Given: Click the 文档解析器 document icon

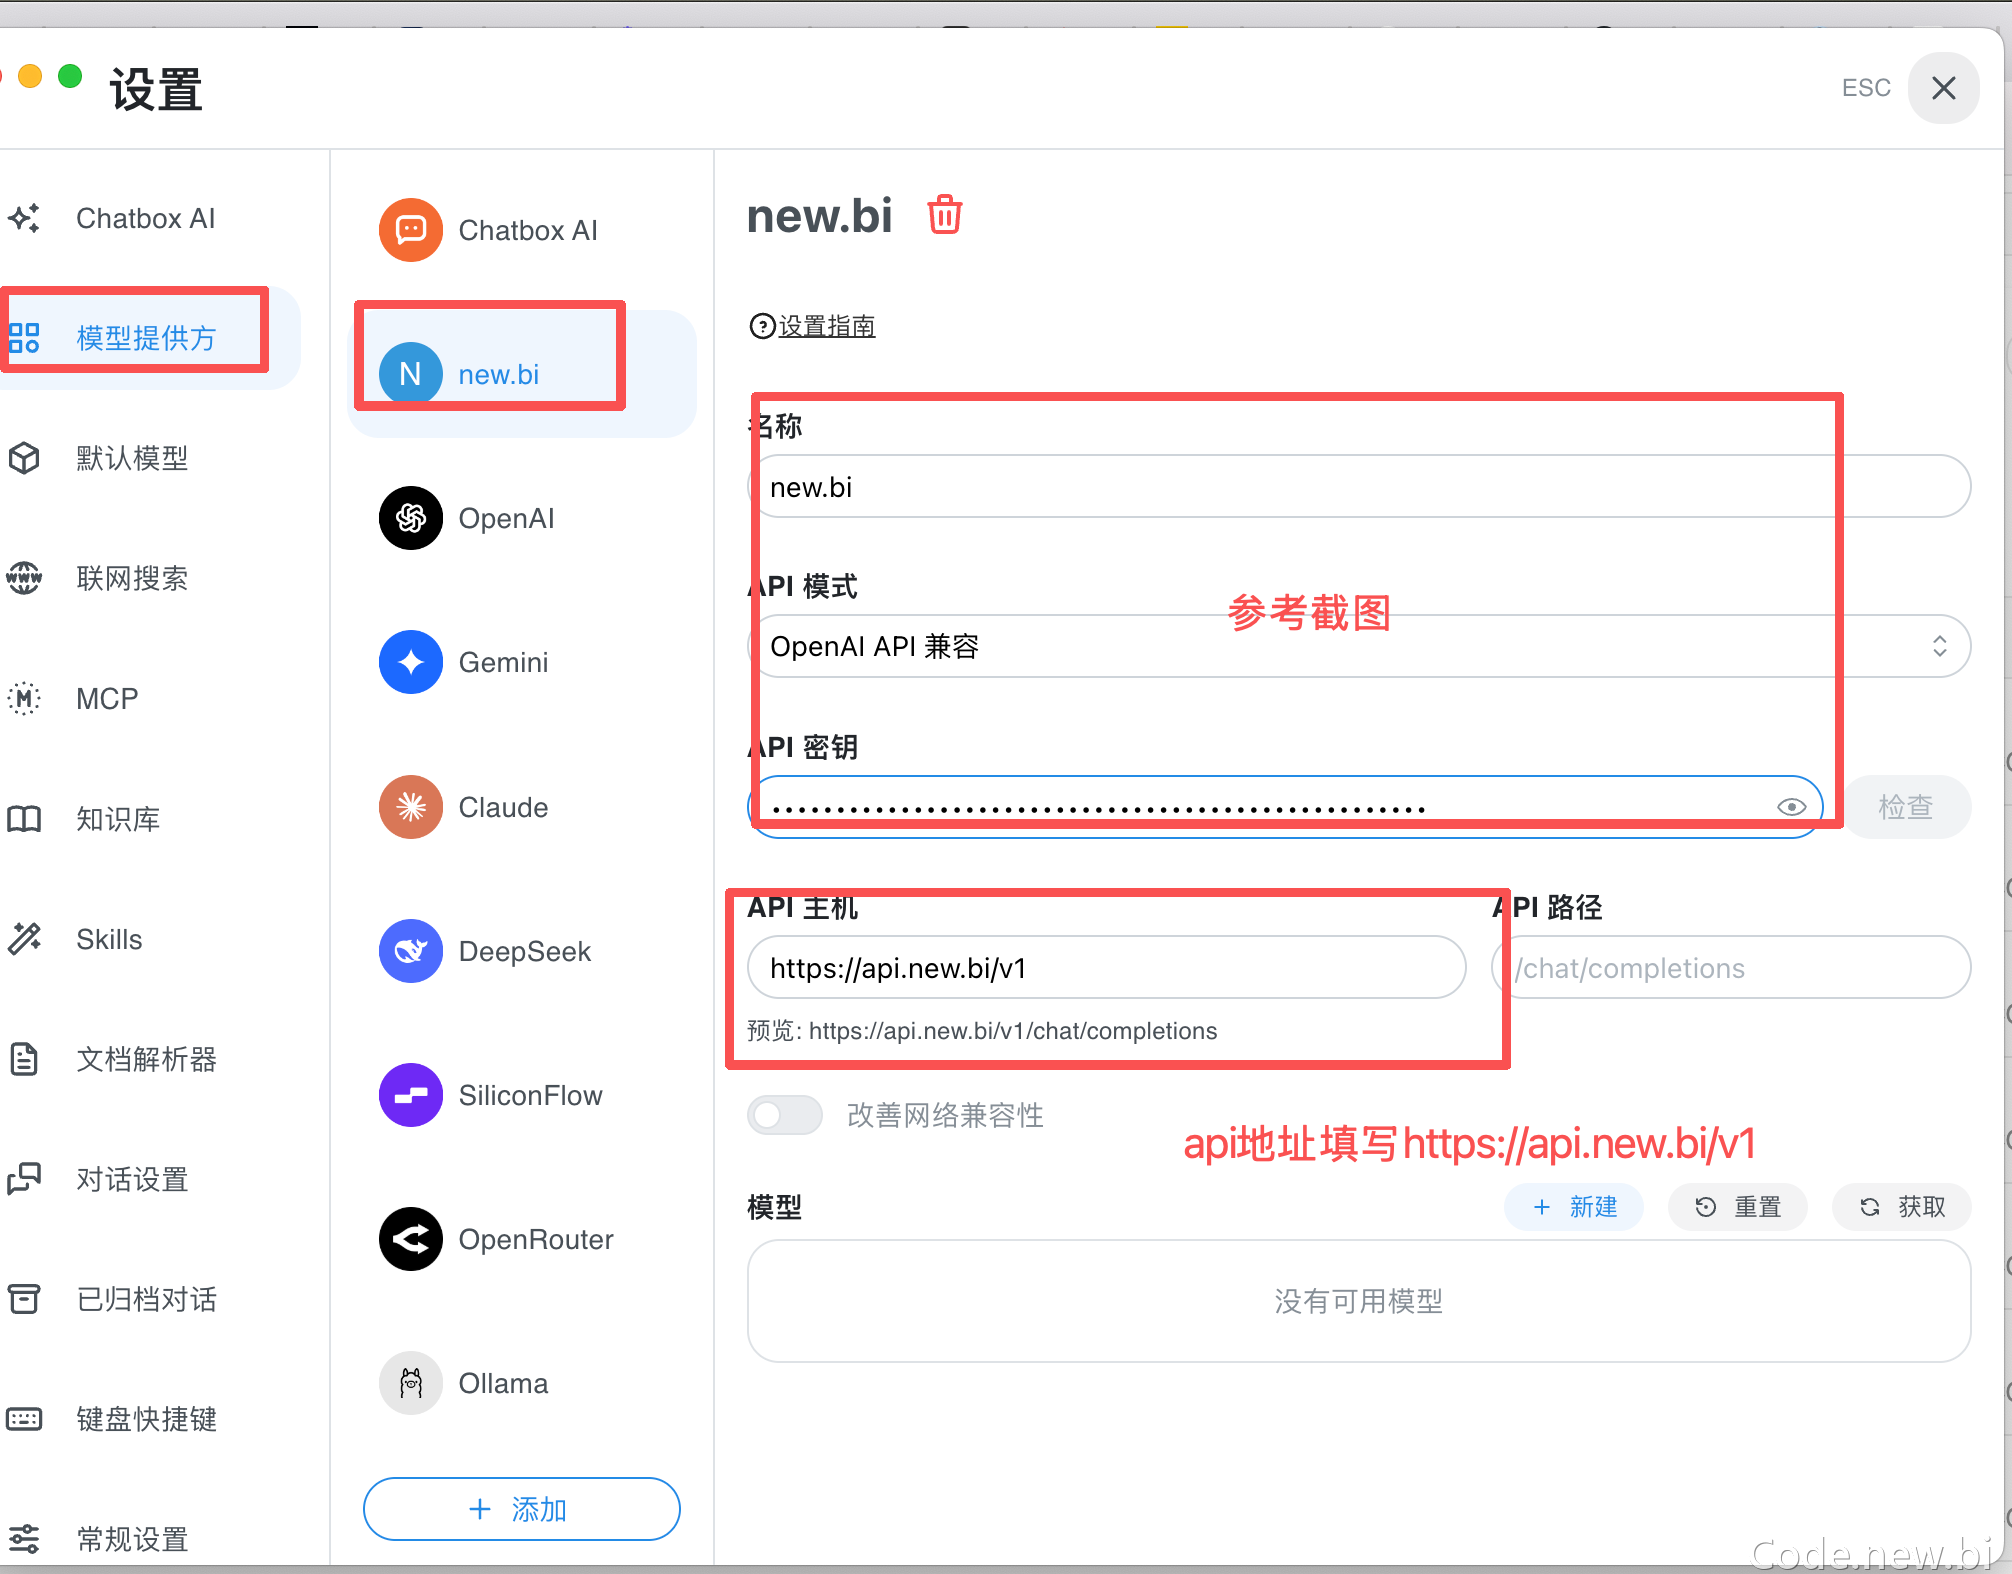Looking at the screenshot, I should click(x=24, y=1059).
